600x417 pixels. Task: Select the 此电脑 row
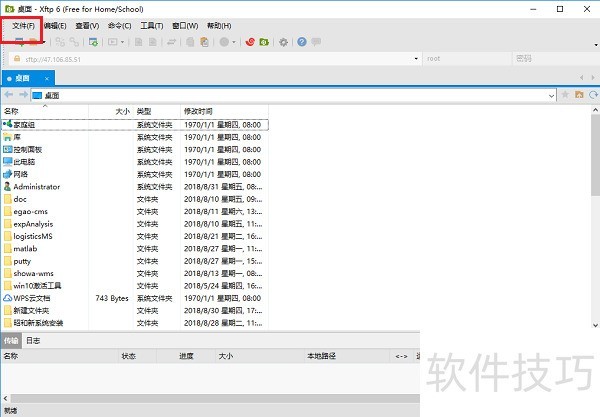pyautogui.click(x=135, y=162)
